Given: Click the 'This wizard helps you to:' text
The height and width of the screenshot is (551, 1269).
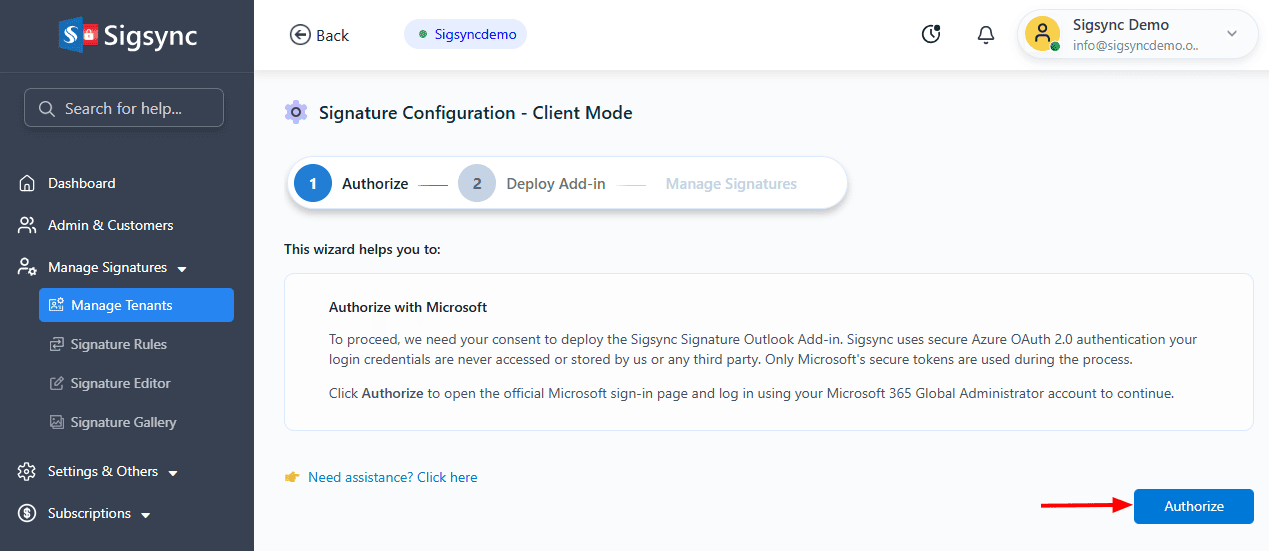Looking at the screenshot, I should click(x=362, y=249).
